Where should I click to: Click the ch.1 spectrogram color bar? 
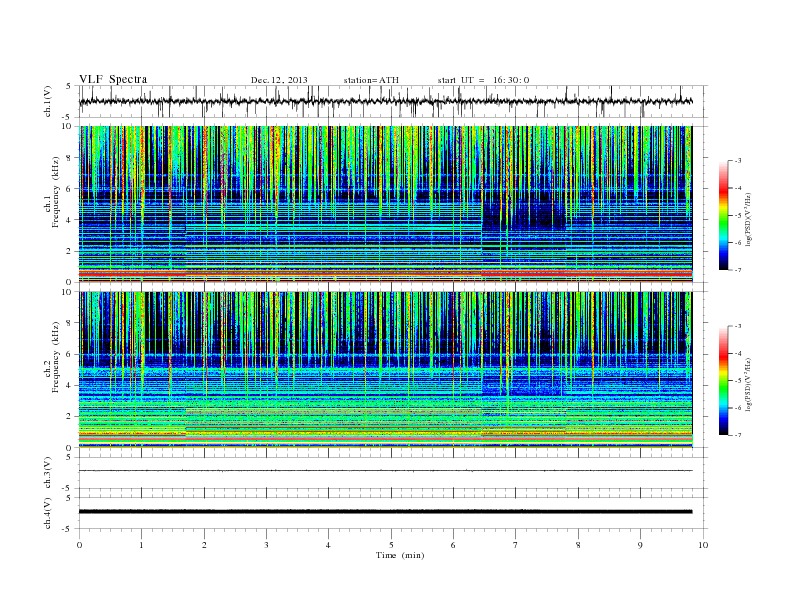[724, 215]
